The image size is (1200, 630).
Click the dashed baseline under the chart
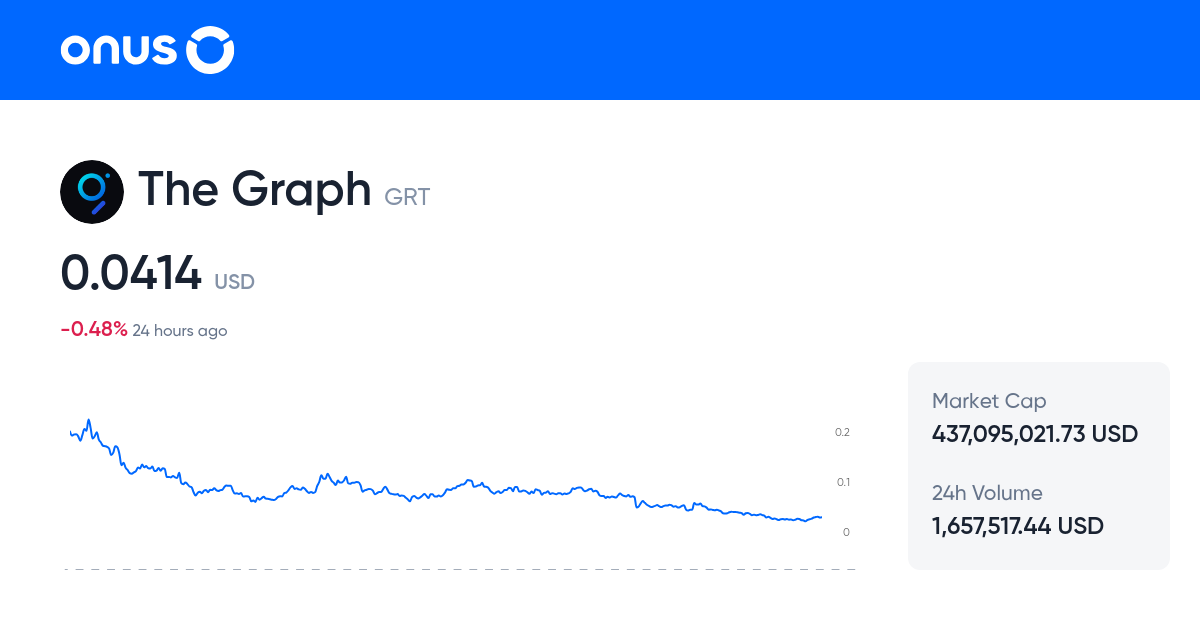tap(460, 571)
